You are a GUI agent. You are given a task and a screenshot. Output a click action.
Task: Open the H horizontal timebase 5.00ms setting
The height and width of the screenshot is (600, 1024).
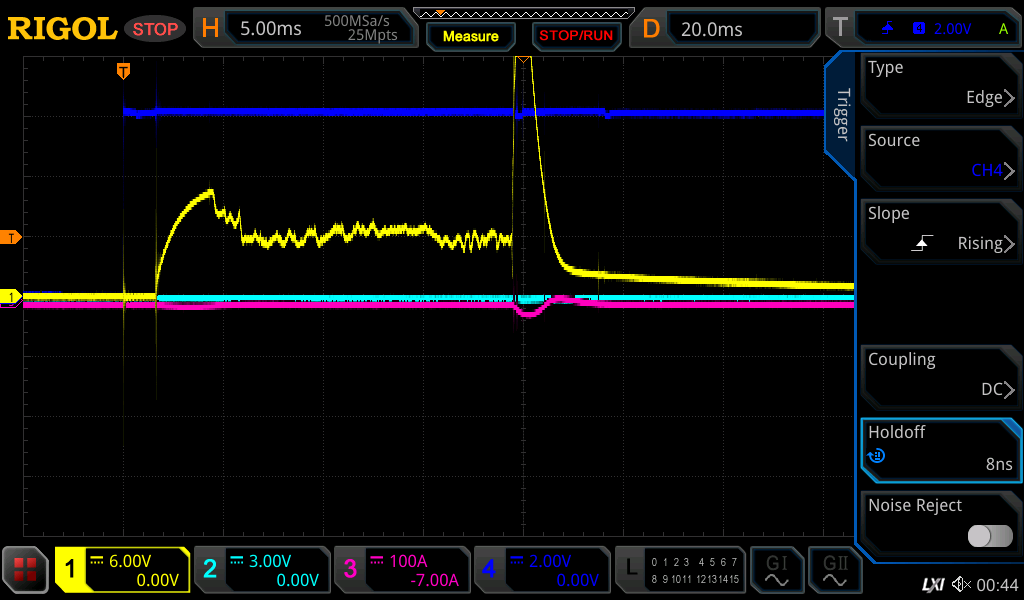305,29
